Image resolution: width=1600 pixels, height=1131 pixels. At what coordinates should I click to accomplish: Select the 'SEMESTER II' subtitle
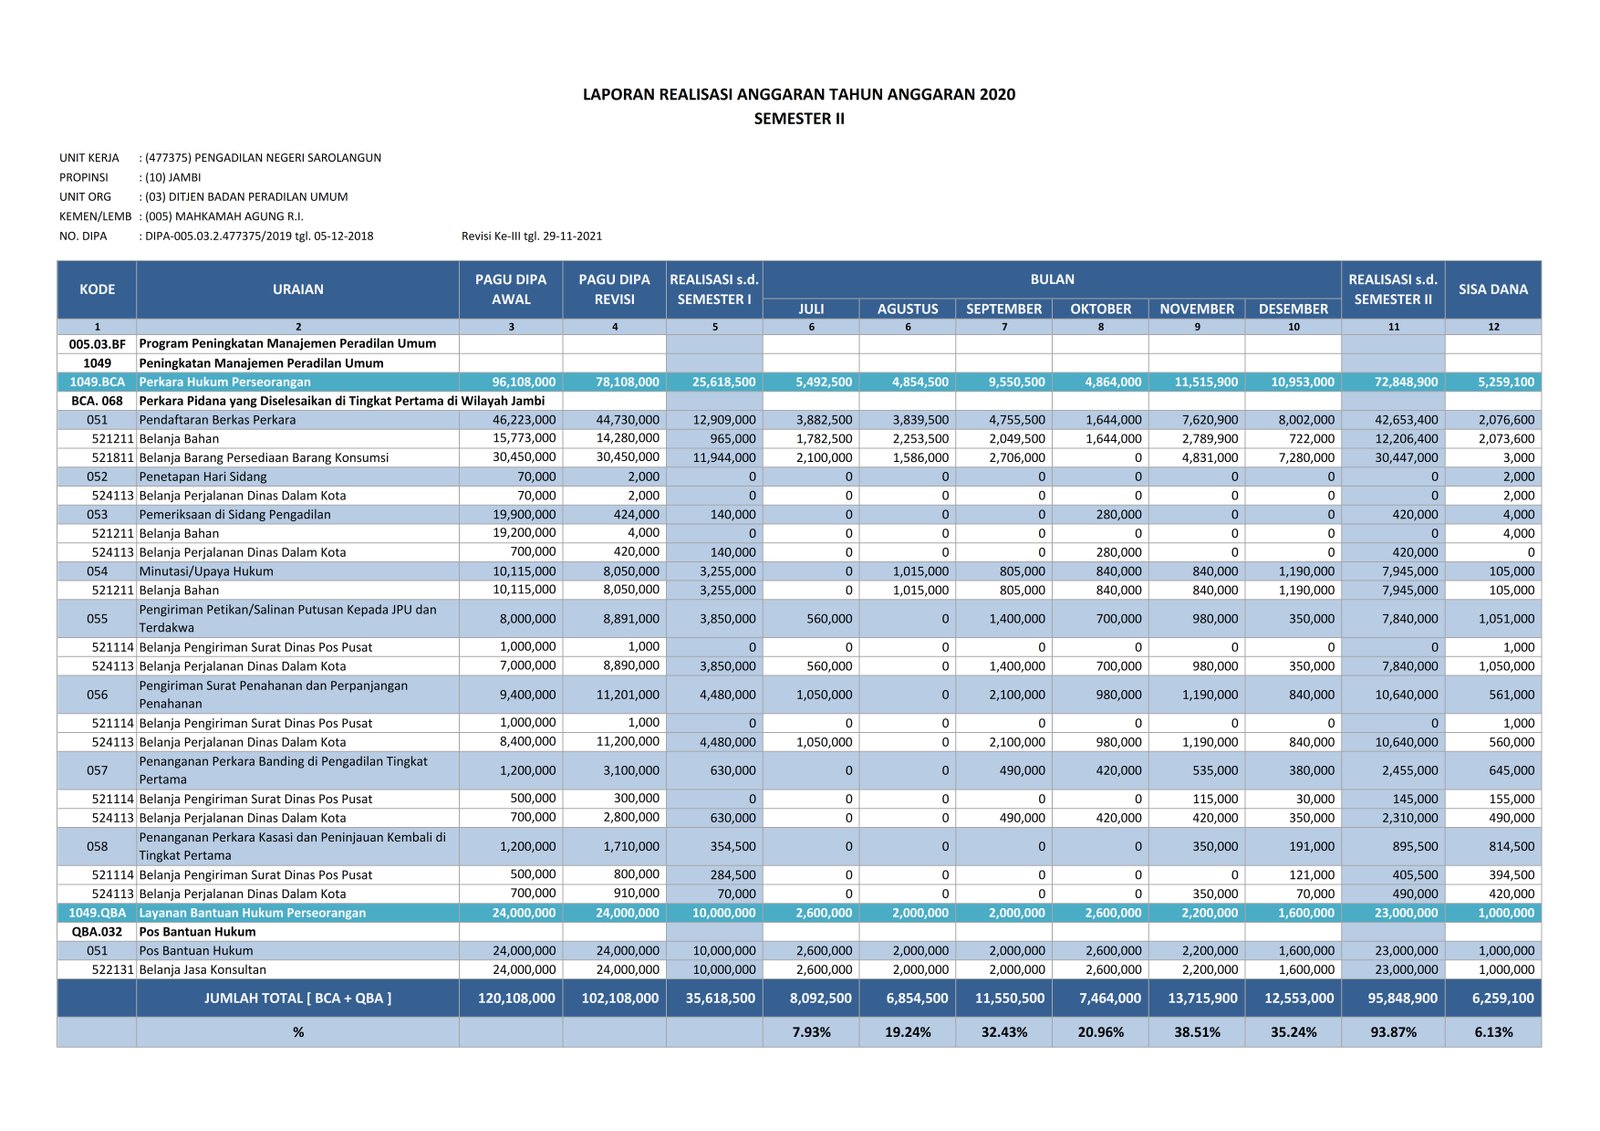point(799,118)
